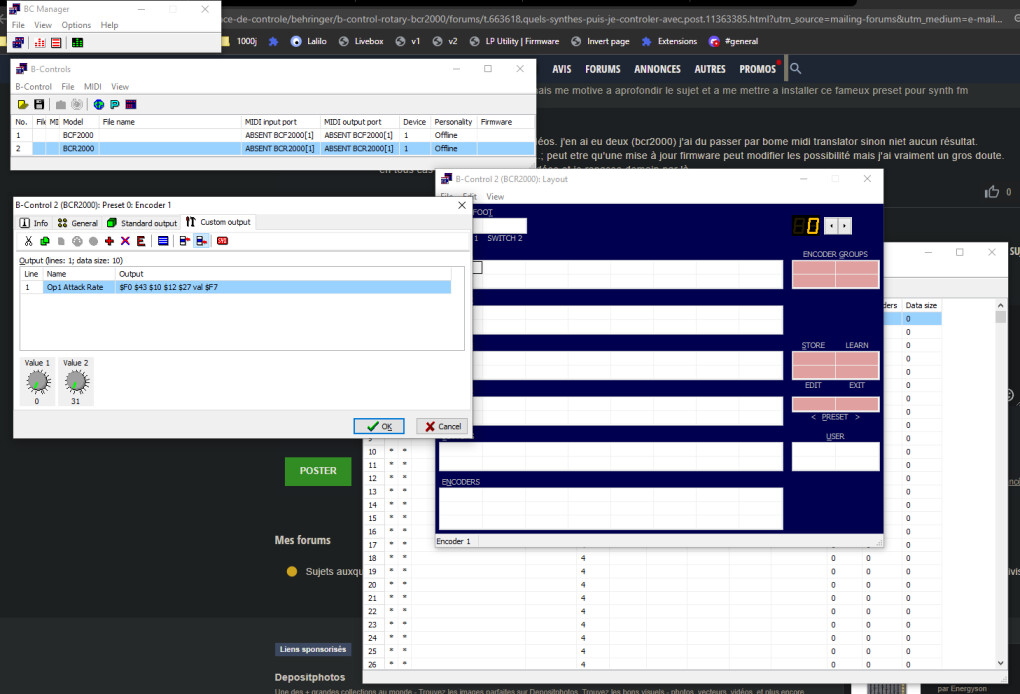The image size is (1020, 694).
Task: Click the previous preset arrow beside the digit display
Action: (831, 226)
